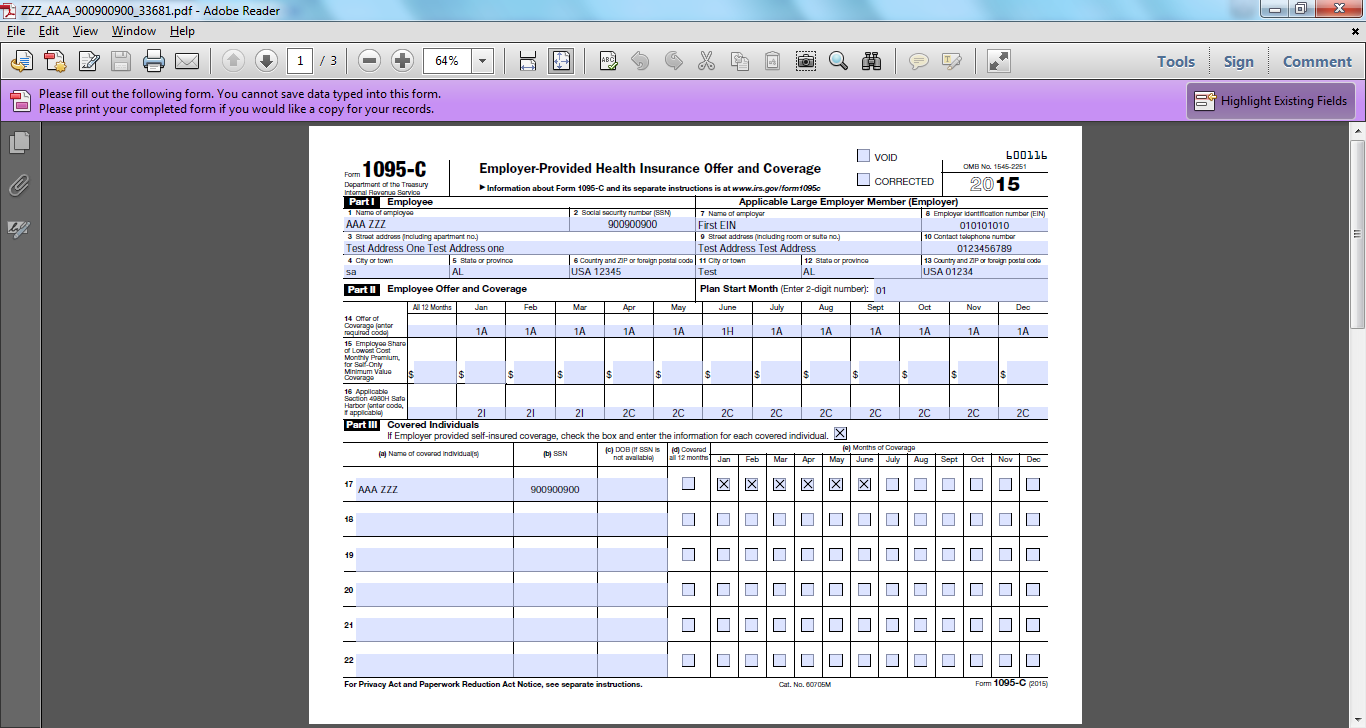Go to next page arrow
The image size is (1366, 728).
[x=266, y=61]
